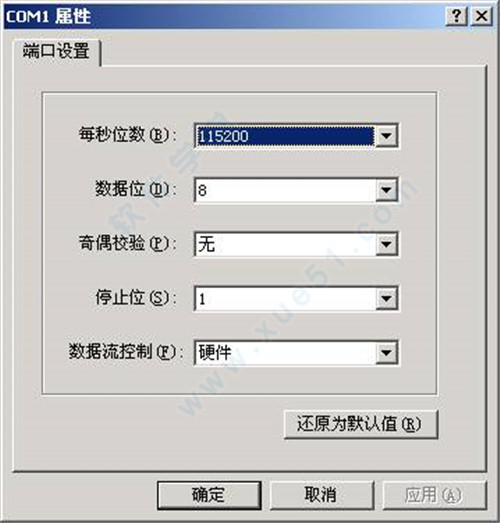Expand the 每秒位数 dropdown arrow
This screenshot has height=523, width=500.
click(386, 136)
